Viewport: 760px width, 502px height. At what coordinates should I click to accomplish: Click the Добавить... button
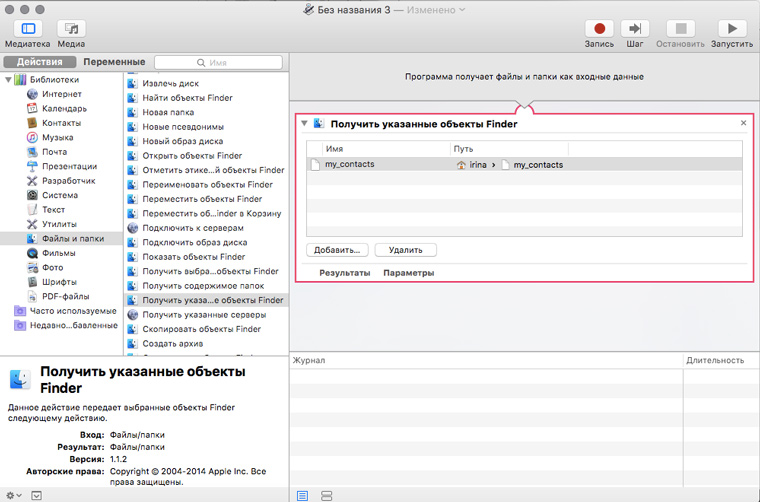pos(337,250)
